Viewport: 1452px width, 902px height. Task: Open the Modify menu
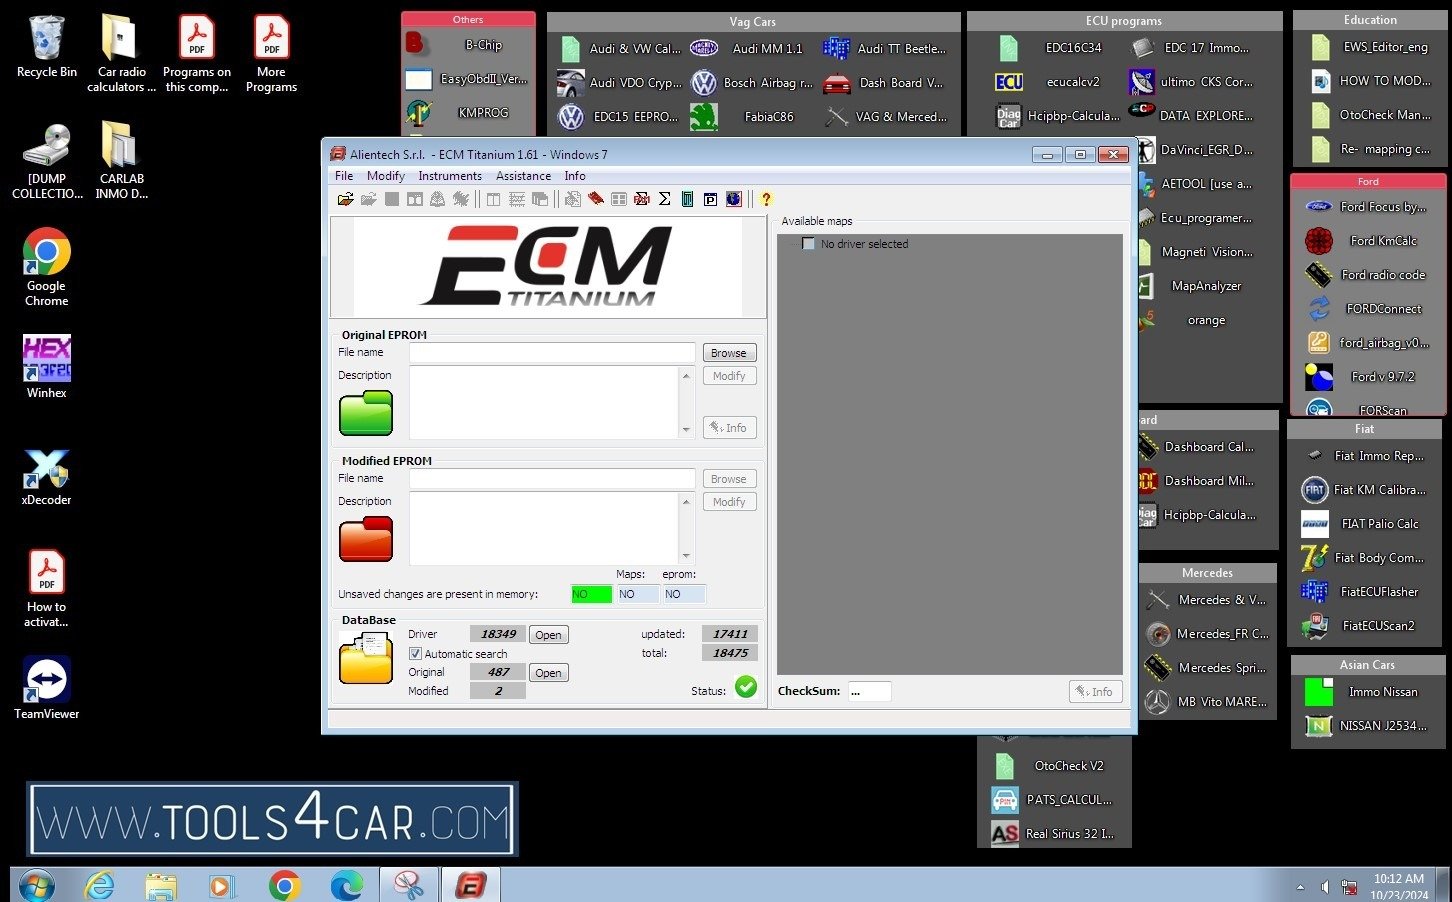tap(385, 176)
